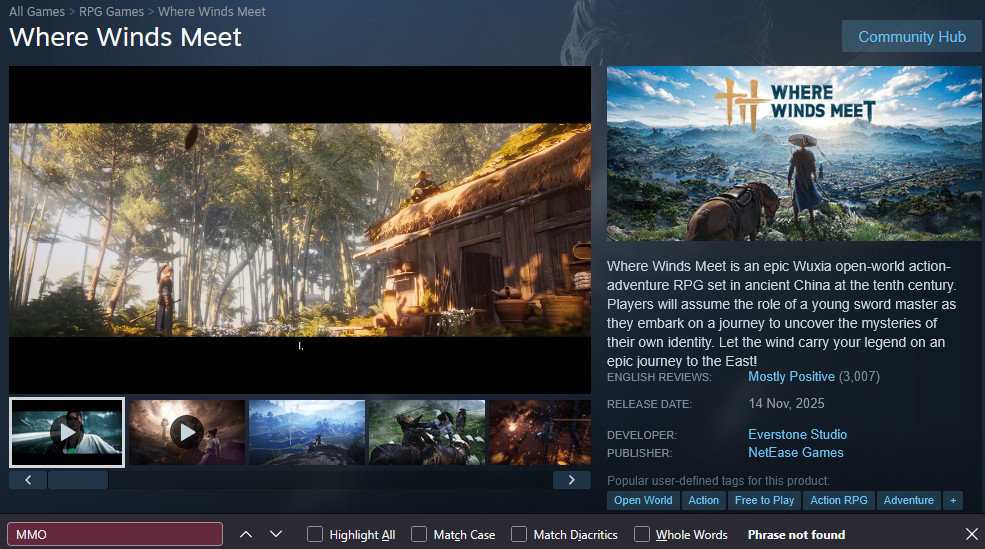The width and height of the screenshot is (985, 549).
Task: Play the first trailer thumbnail
Action: coord(67,432)
